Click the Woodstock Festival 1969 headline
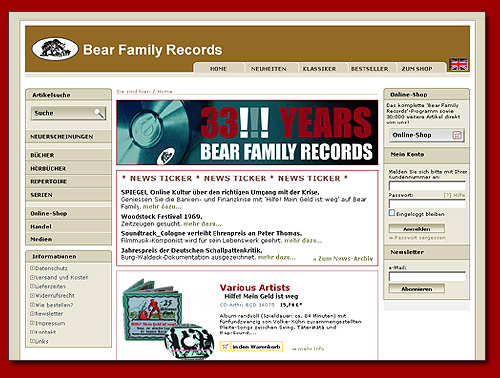This screenshot has height=378, width=500. [162, 216]
